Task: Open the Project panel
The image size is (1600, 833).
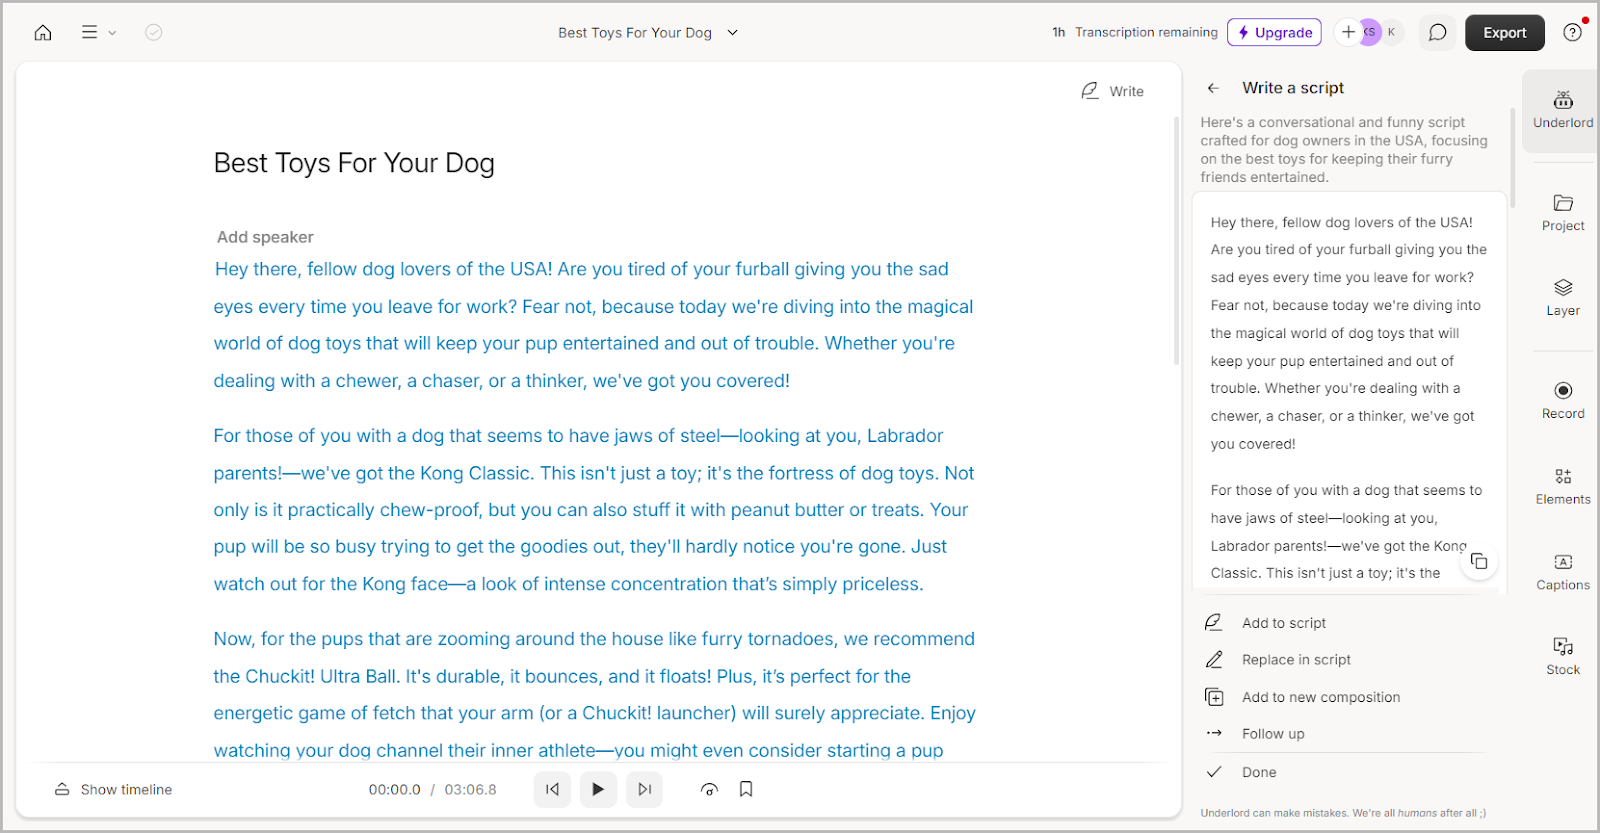Action: 1563,213
